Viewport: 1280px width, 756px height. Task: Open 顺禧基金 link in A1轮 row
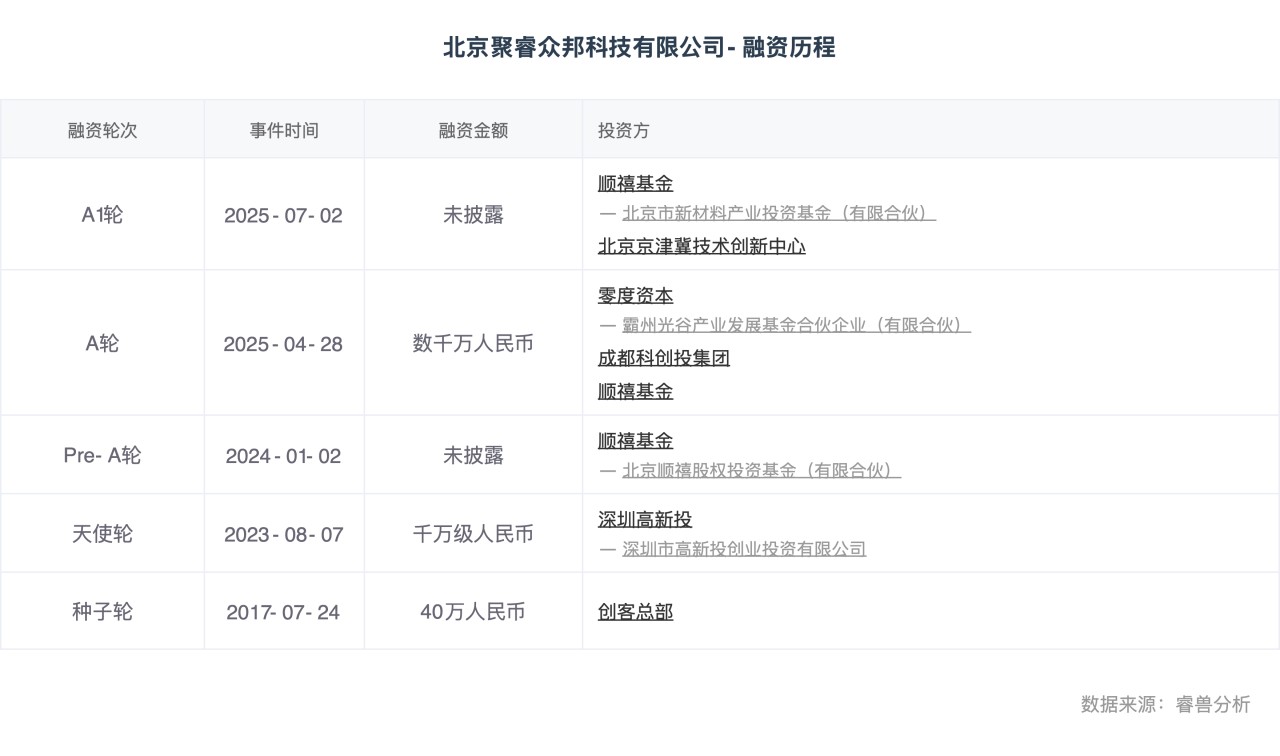pos(635,184)
